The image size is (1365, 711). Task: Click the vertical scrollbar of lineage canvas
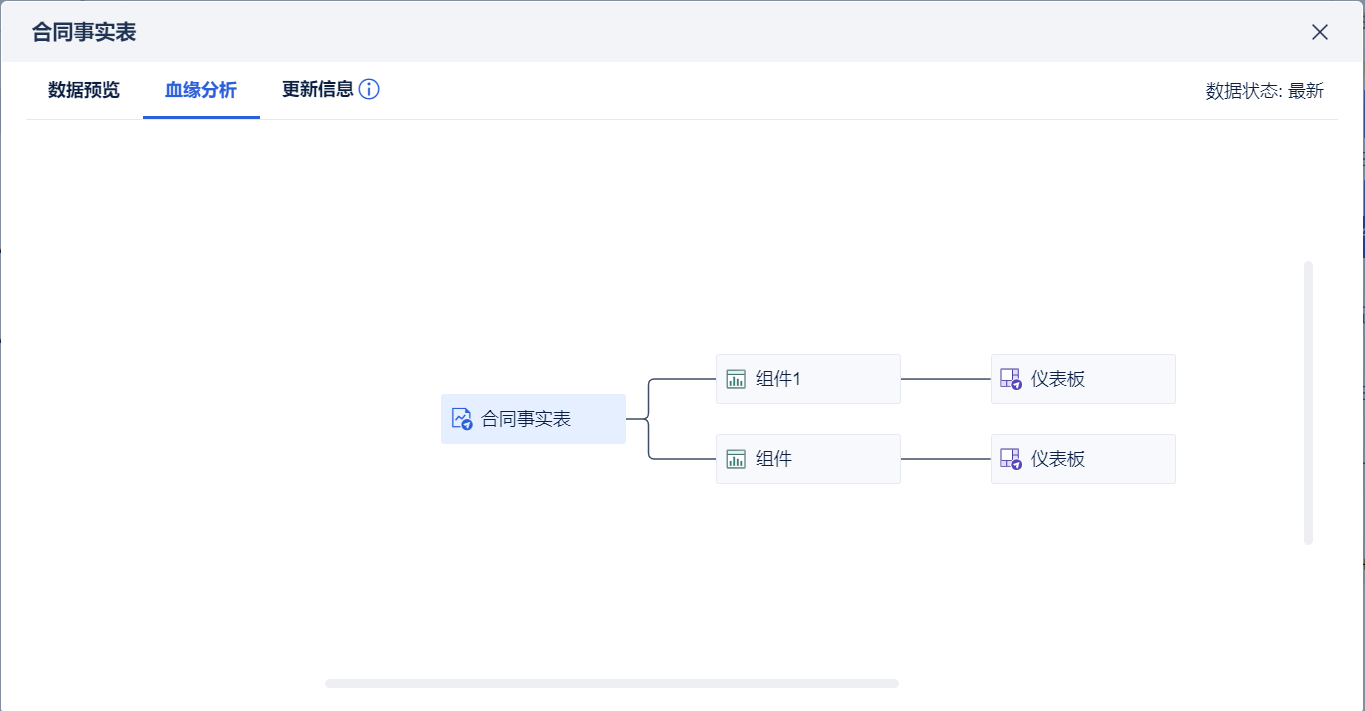[1308, 402]
